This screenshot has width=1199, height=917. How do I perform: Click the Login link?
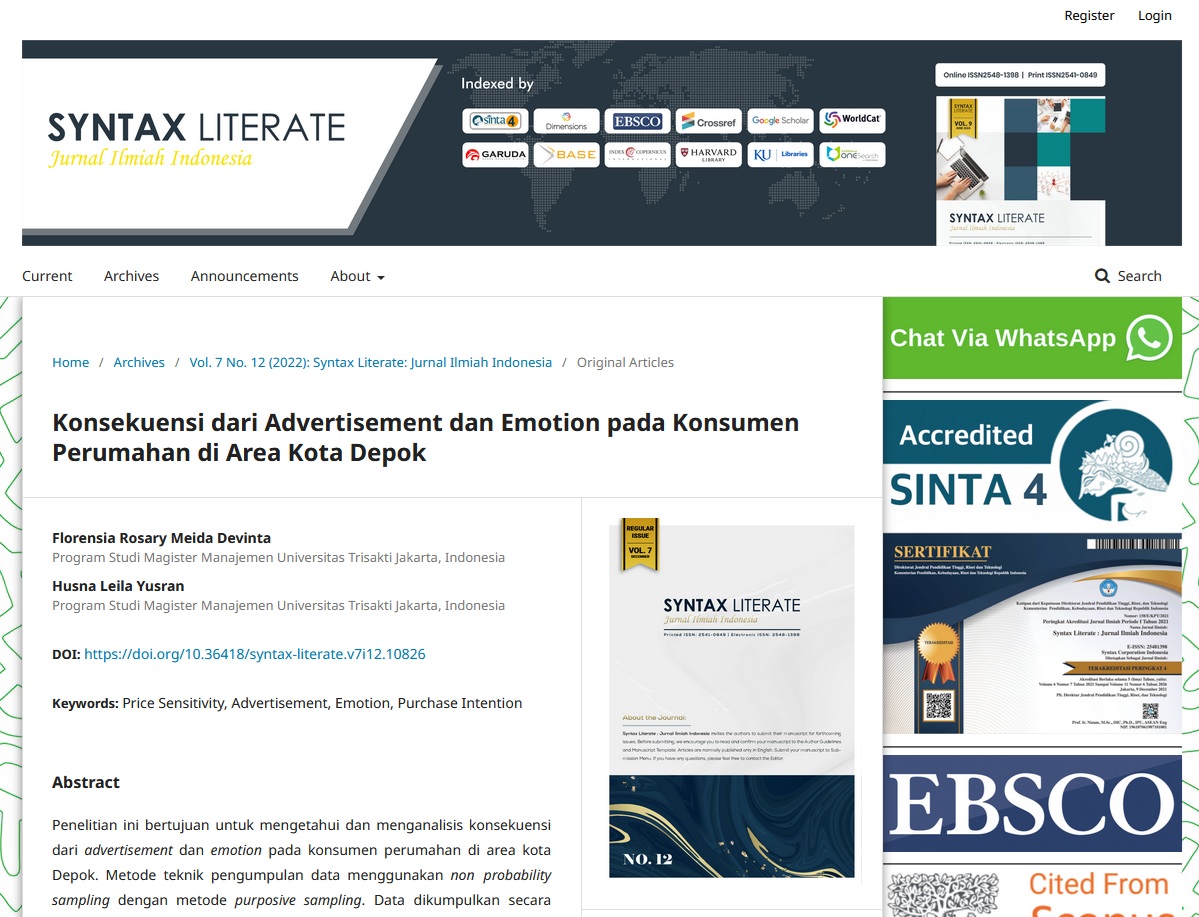tap(1154, 15)
